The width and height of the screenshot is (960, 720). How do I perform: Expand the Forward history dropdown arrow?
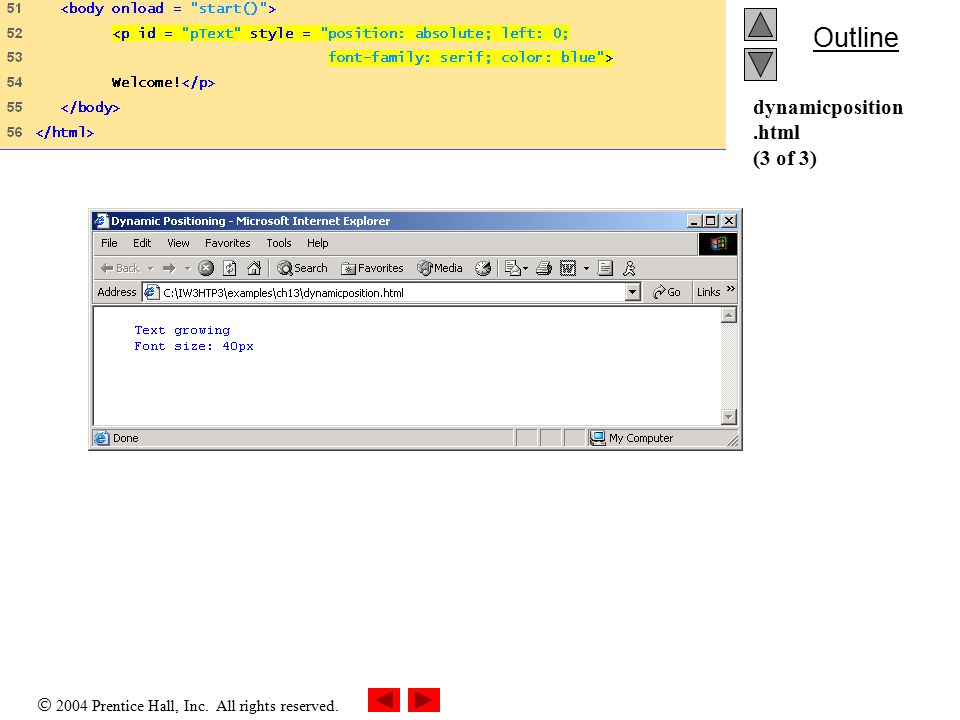[187, 268]
